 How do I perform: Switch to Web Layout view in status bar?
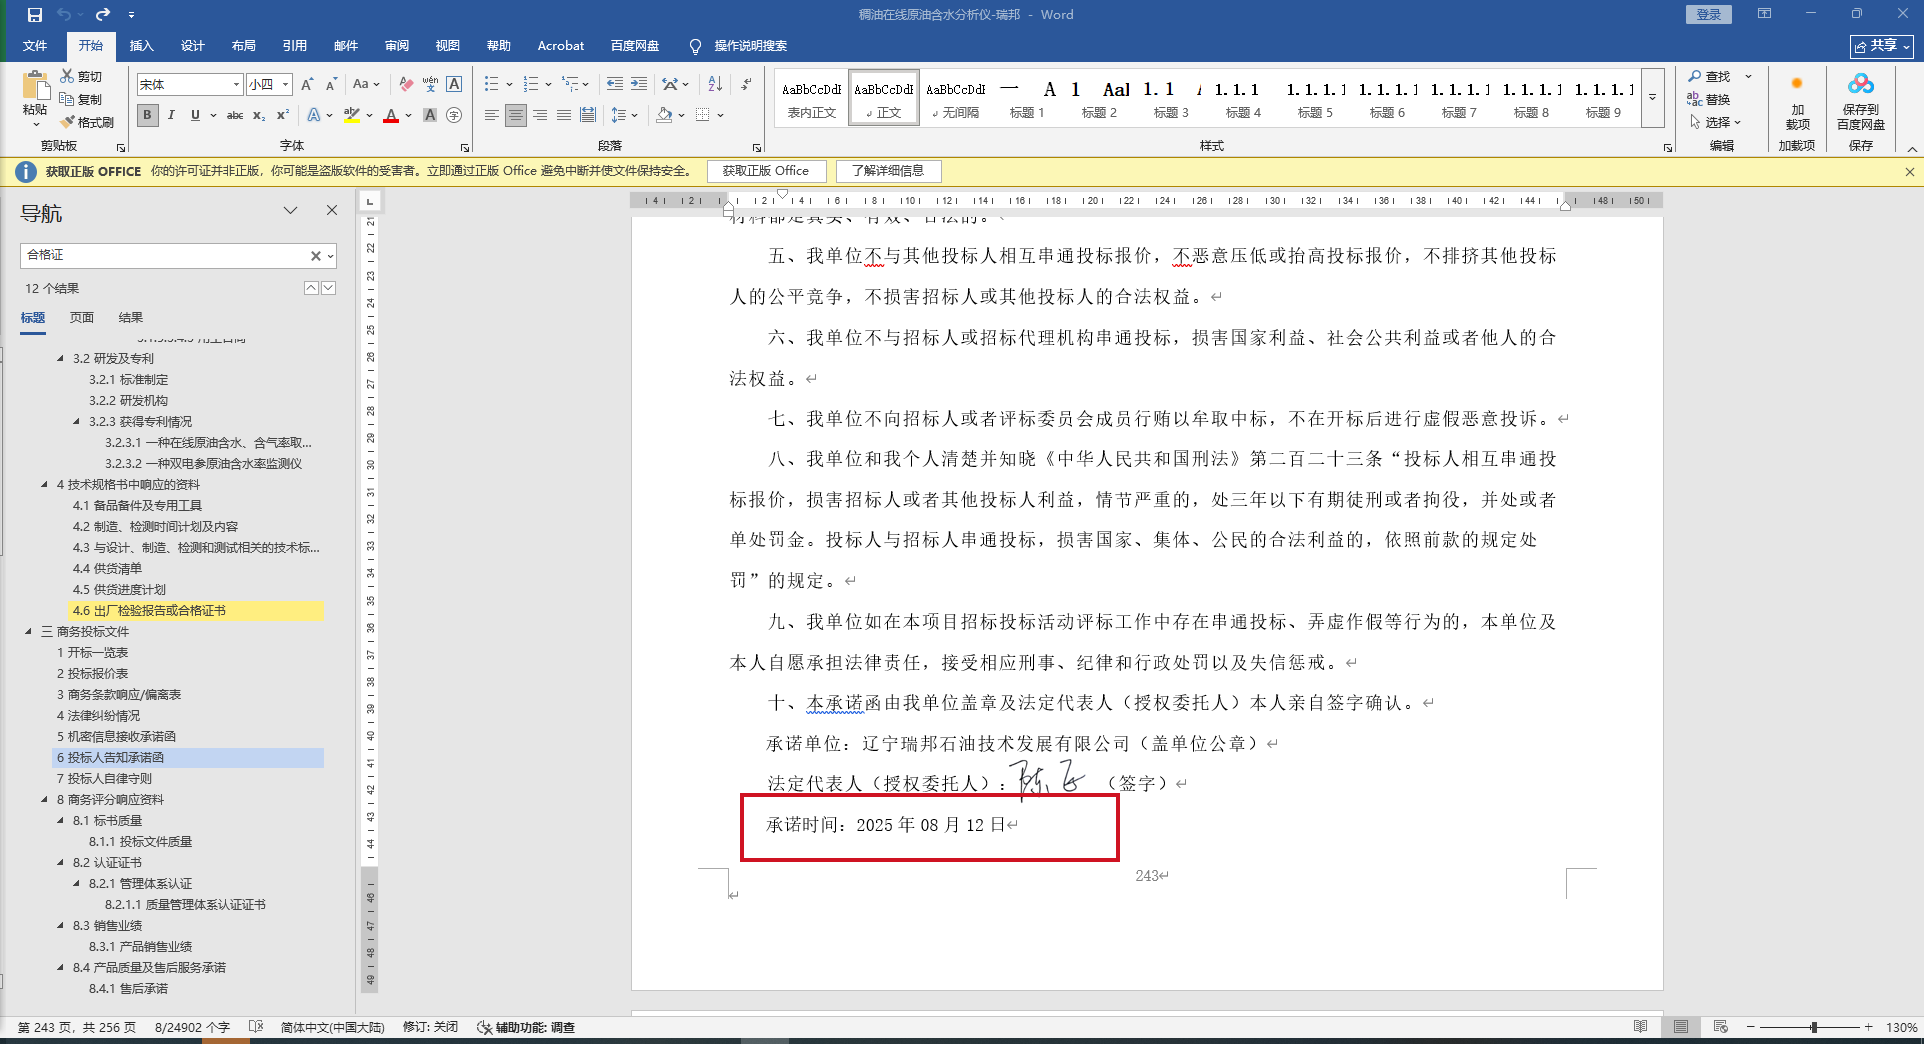pyautogui.click(x=1720, y=1027)
